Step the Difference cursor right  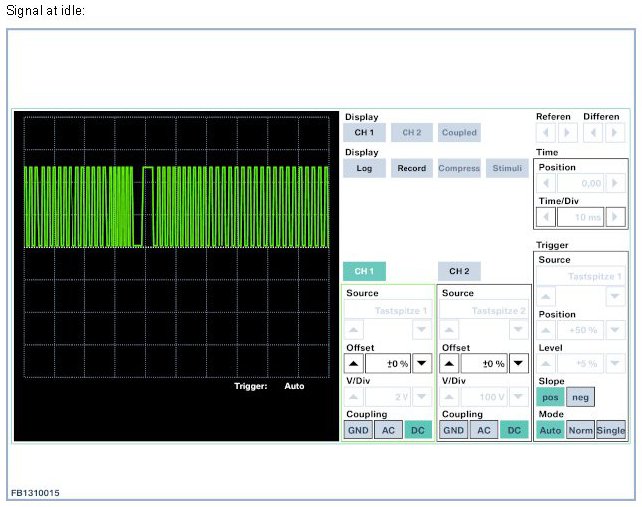[x=615, y=133]
